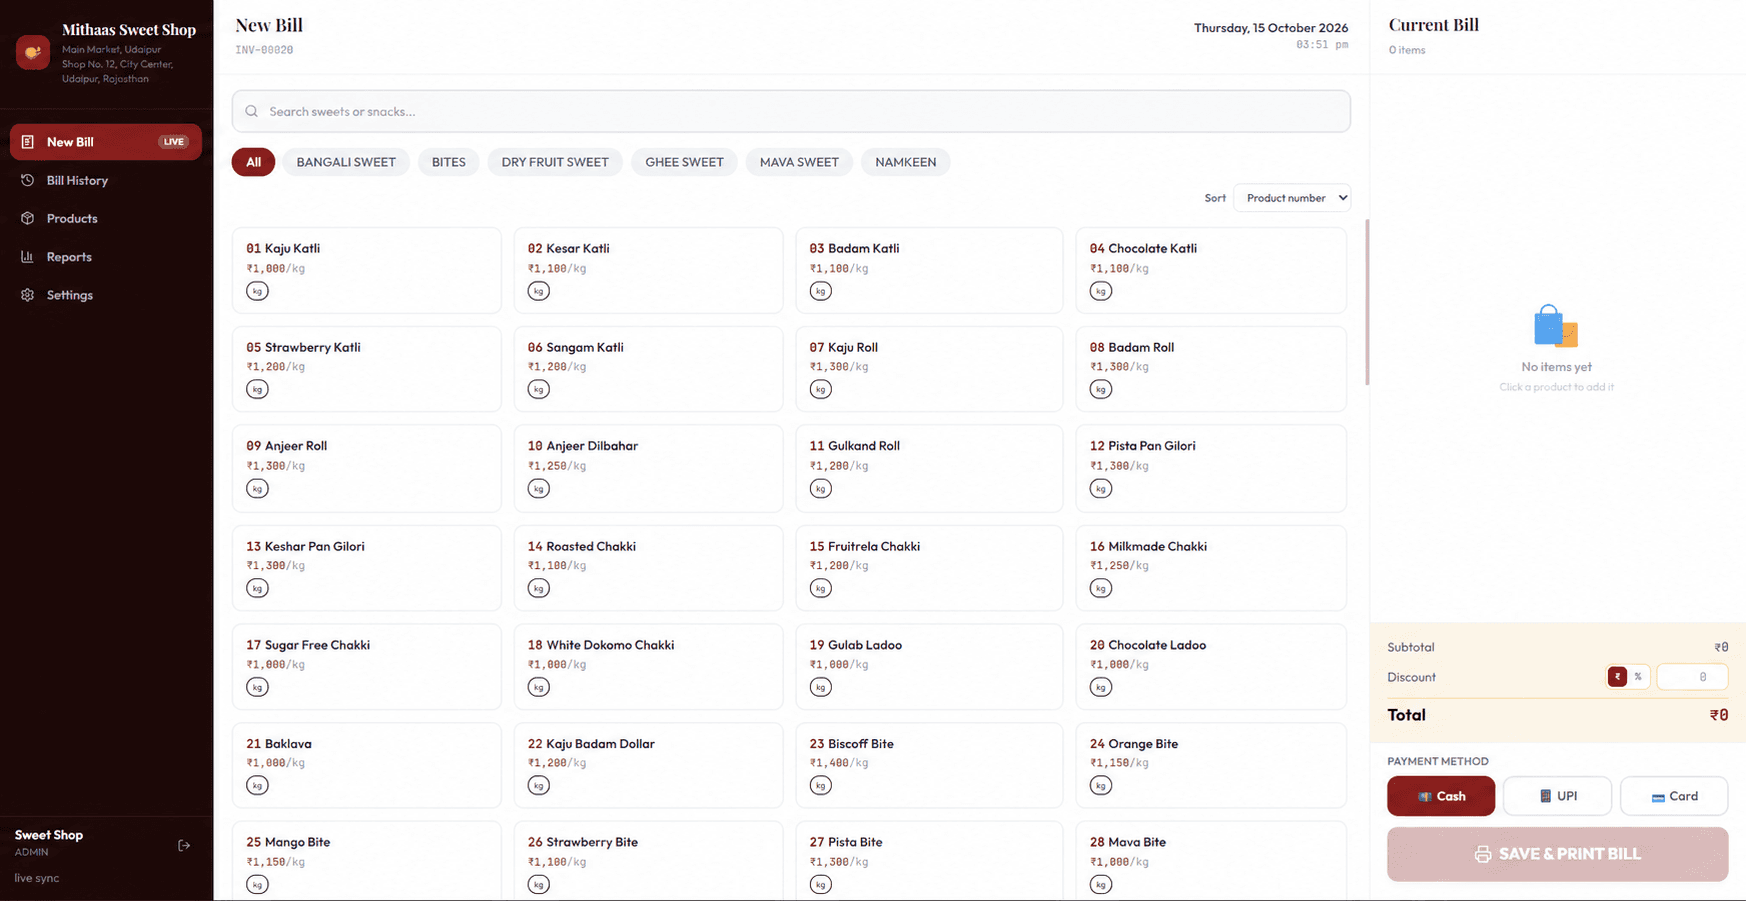Image resolution: width=1746 pixels, height=901 pixels.
Task: Click the kg unit badge on Strawberry Katli
Action: (x=257, y=389)
